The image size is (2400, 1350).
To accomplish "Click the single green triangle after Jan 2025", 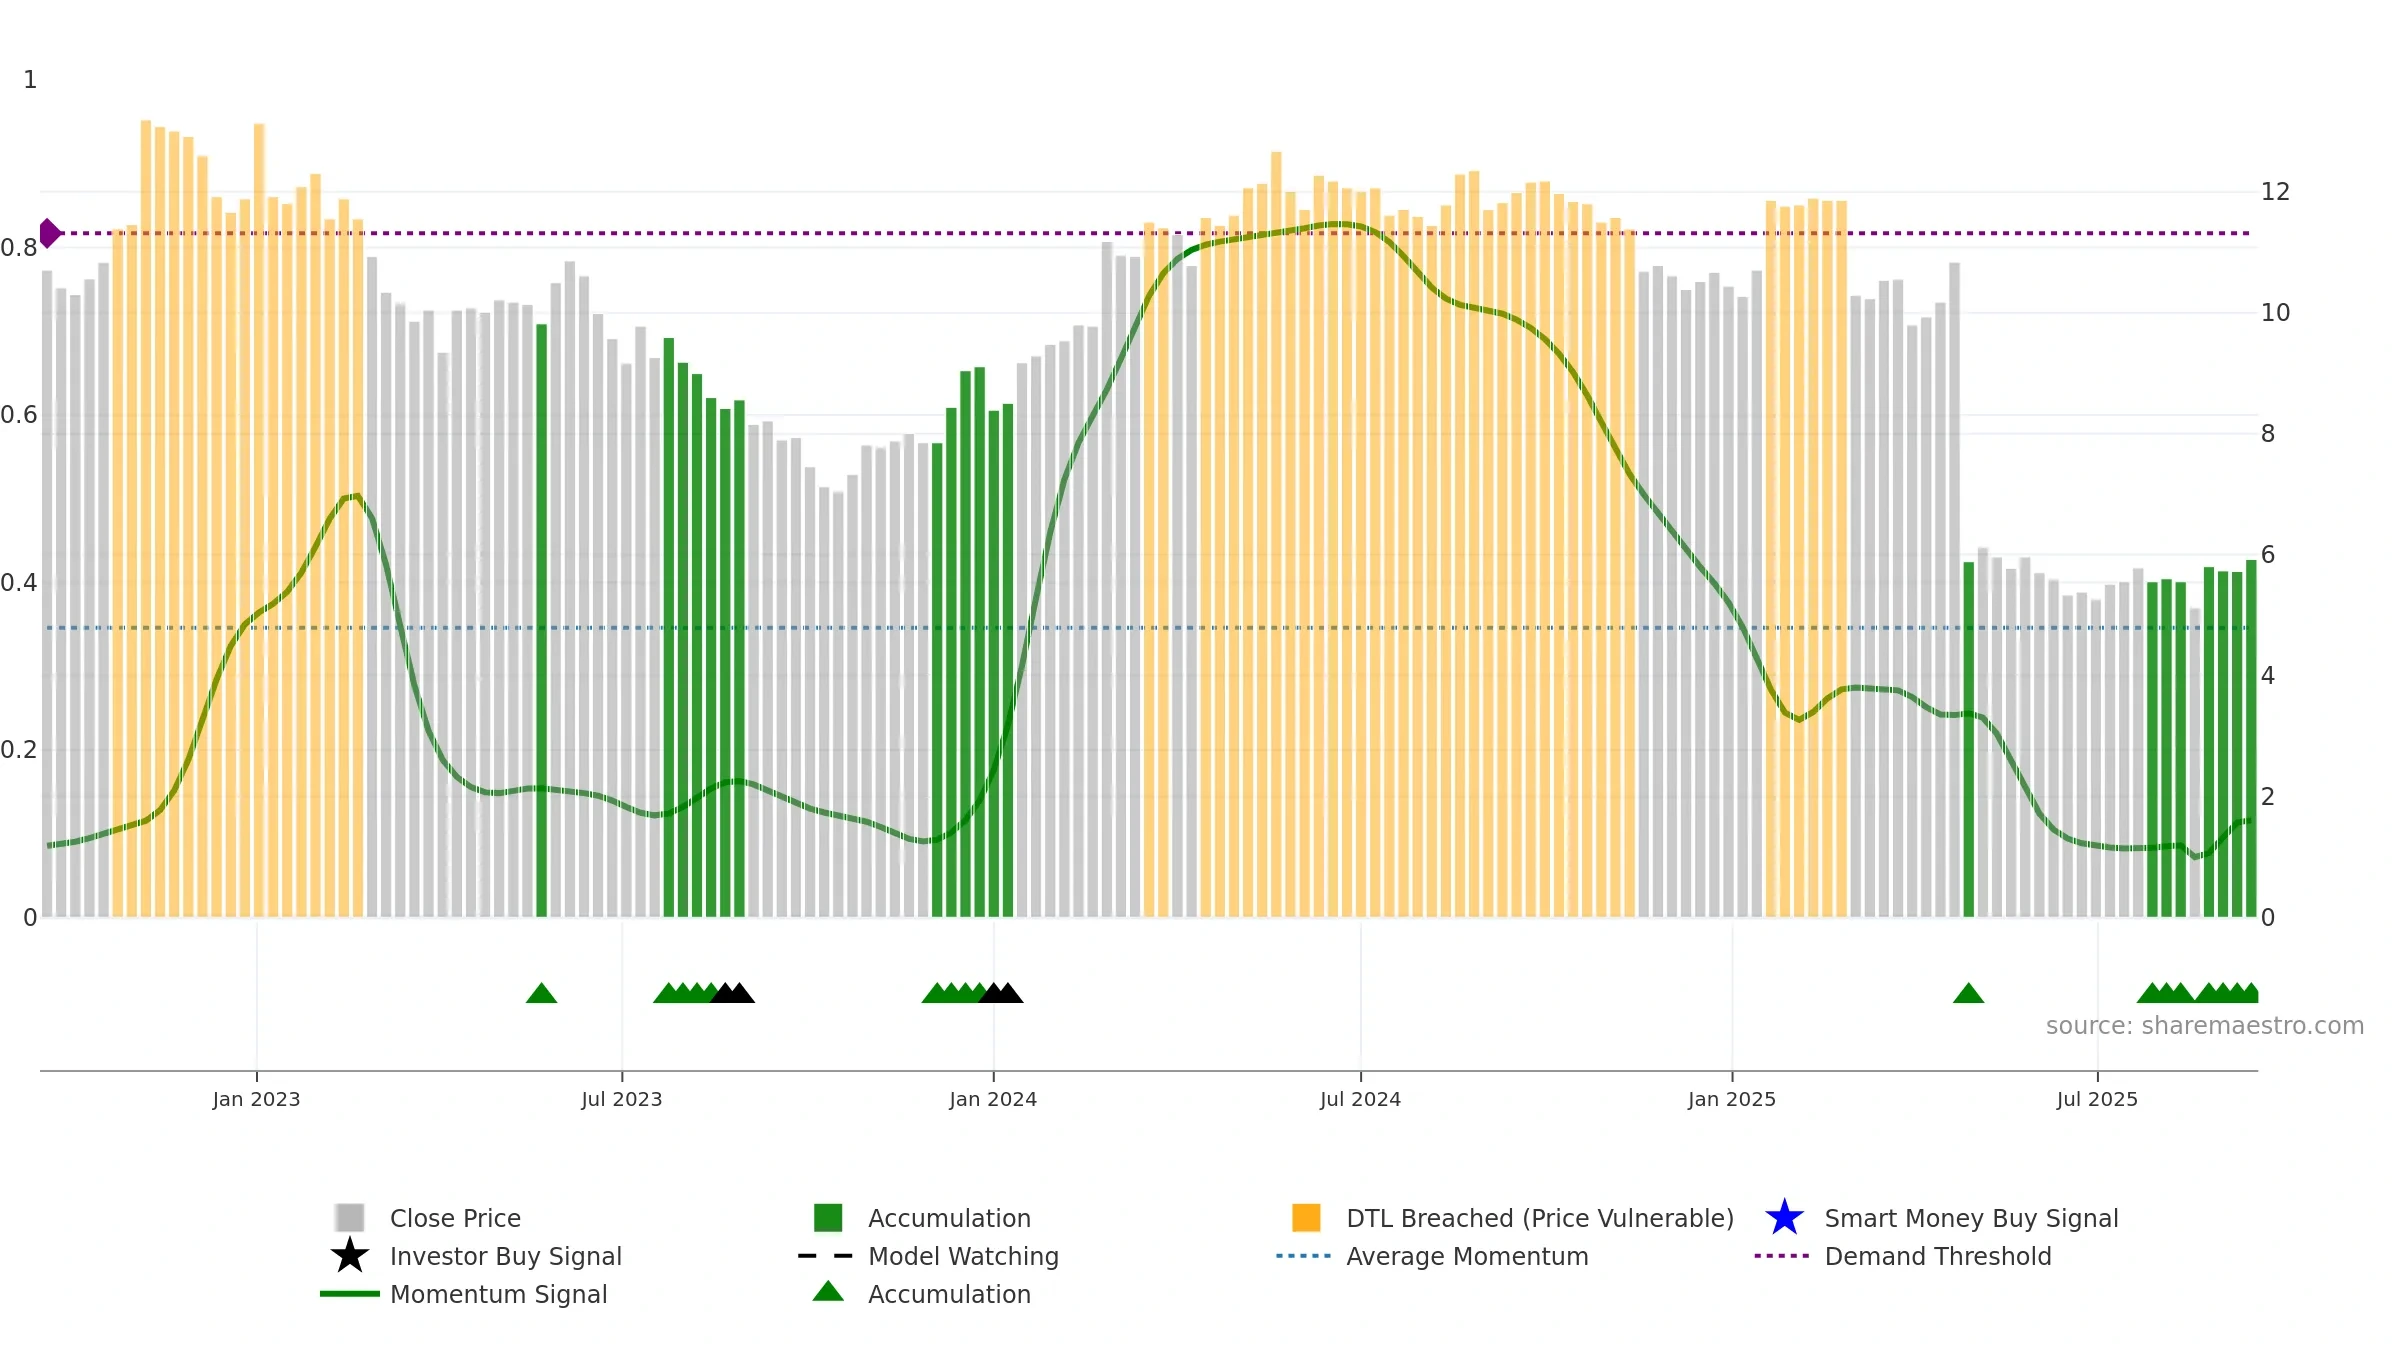I will (1968, 993).
